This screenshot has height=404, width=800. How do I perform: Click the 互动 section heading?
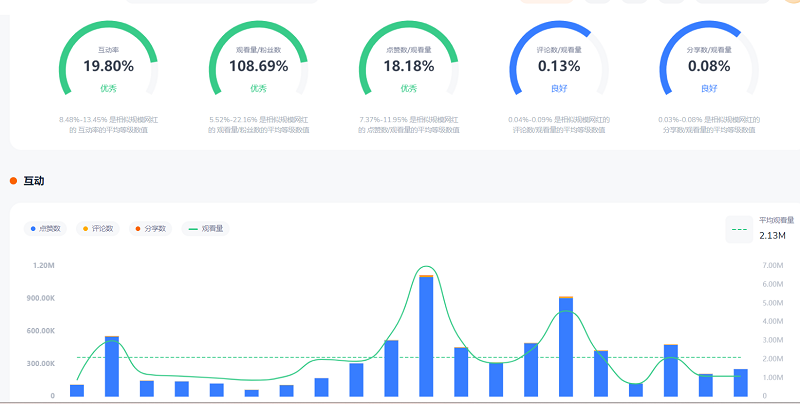(x=34, y=181)
